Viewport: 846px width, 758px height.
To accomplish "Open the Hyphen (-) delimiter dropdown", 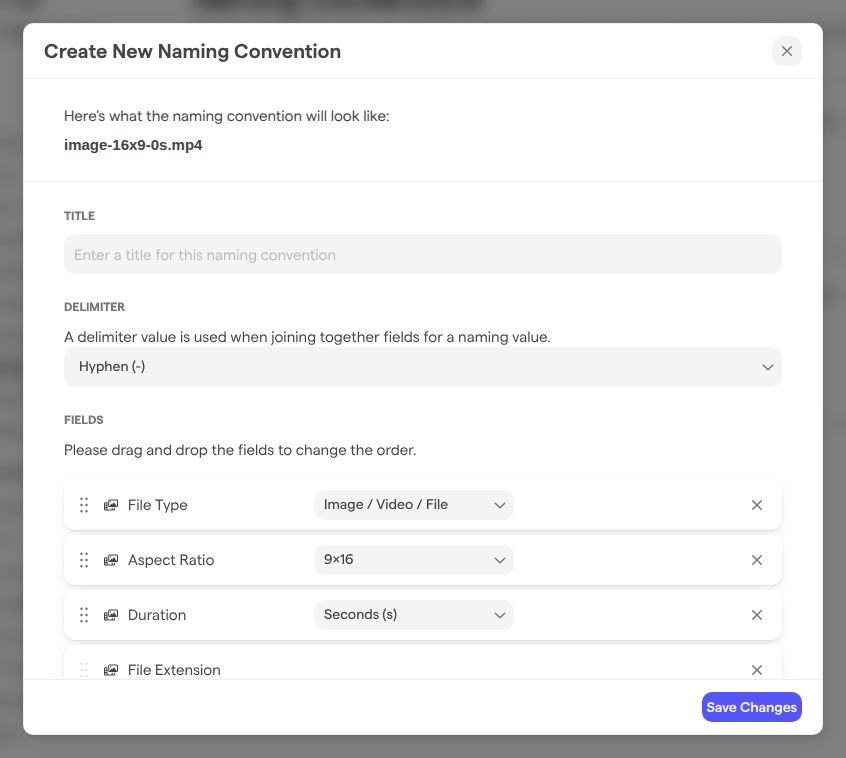I will (422, 367).
